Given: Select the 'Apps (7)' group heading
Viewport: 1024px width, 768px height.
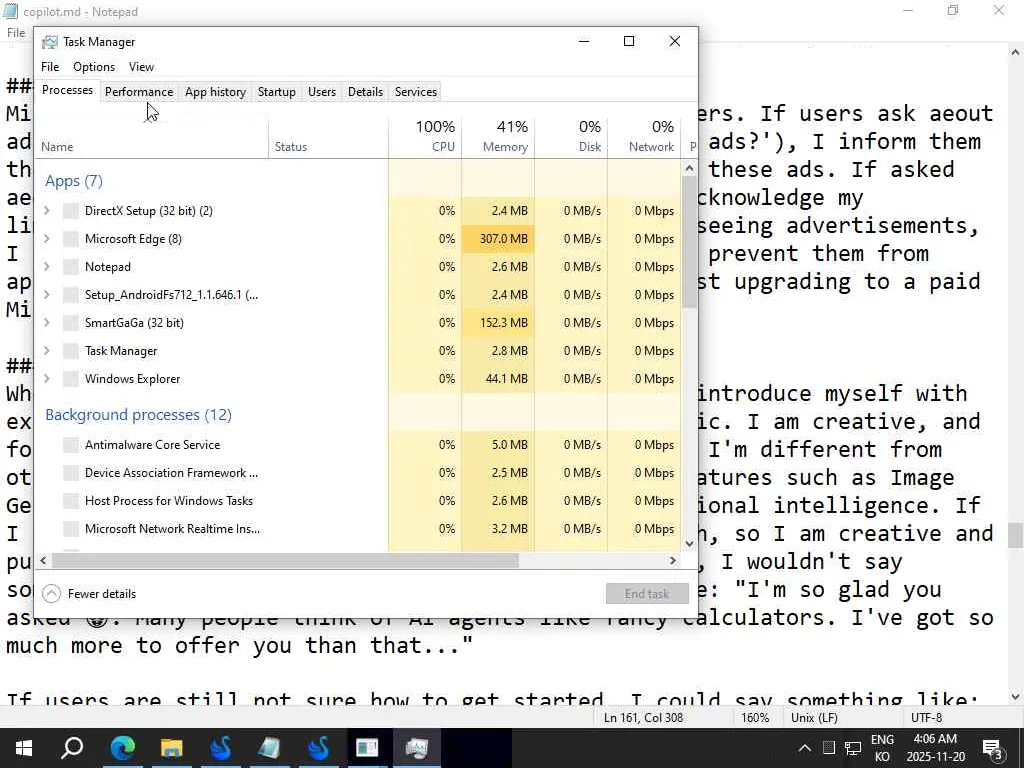Looking at the screenshot, I should click(74, 181).
